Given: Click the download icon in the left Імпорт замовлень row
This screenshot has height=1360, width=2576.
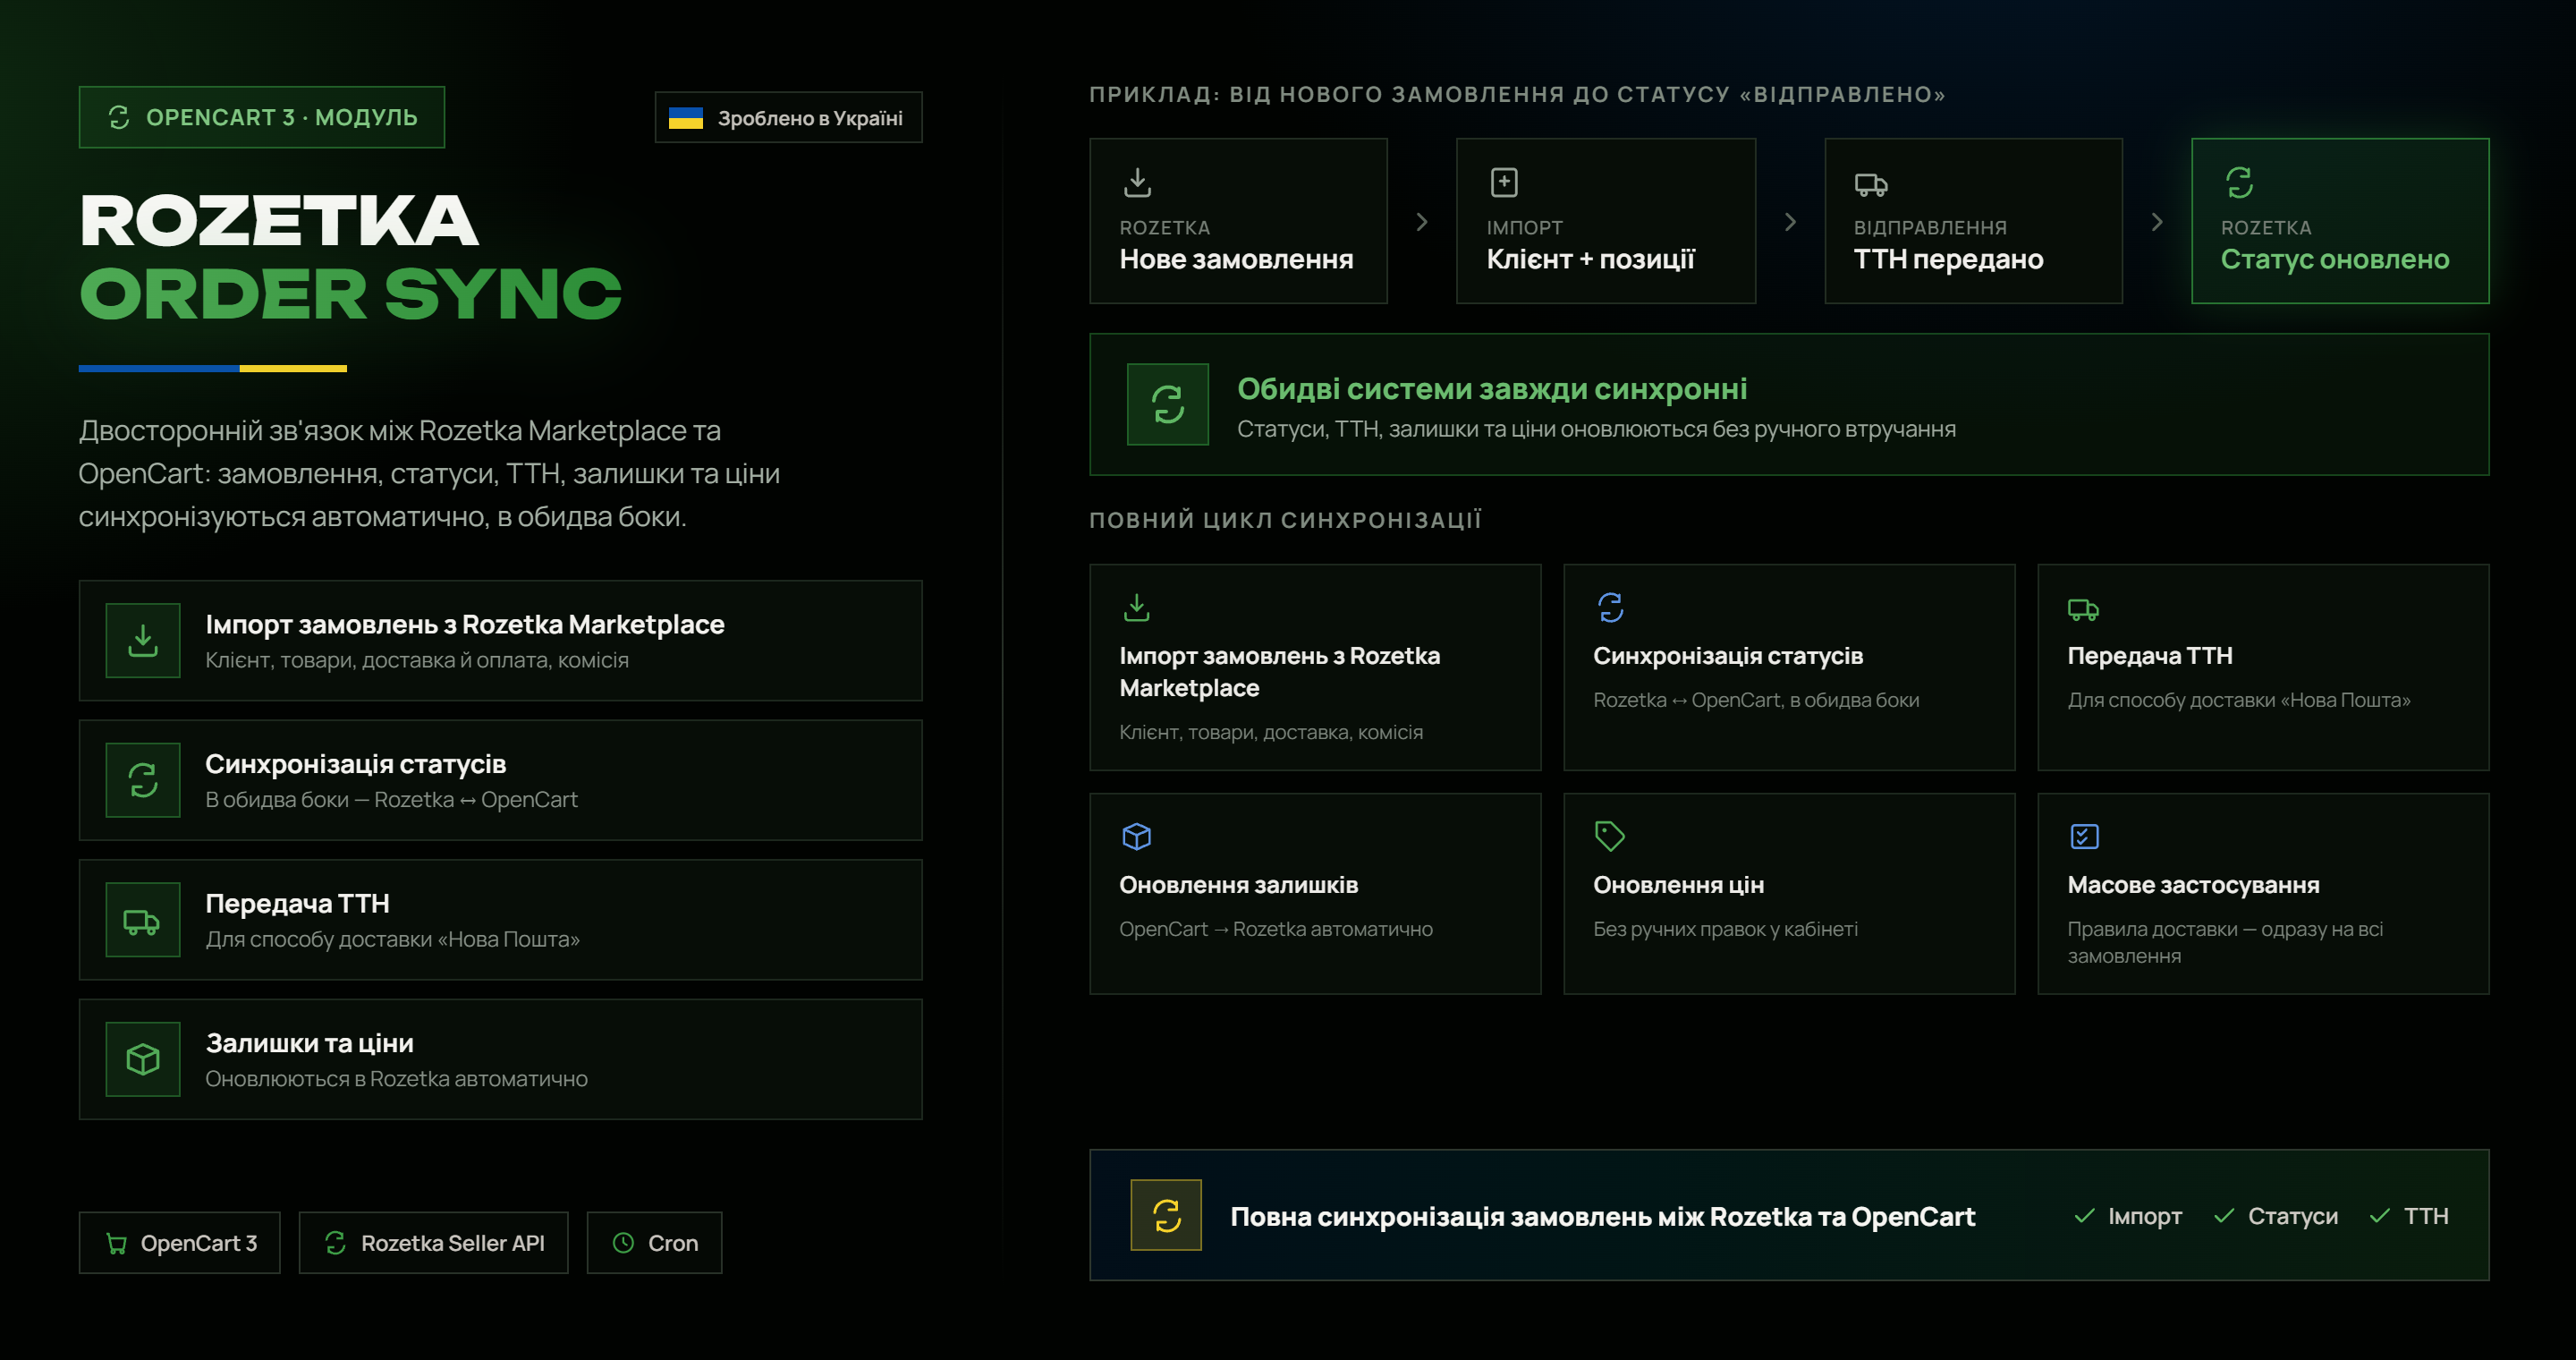Looking at the screenshot, I should coord(143,640).
